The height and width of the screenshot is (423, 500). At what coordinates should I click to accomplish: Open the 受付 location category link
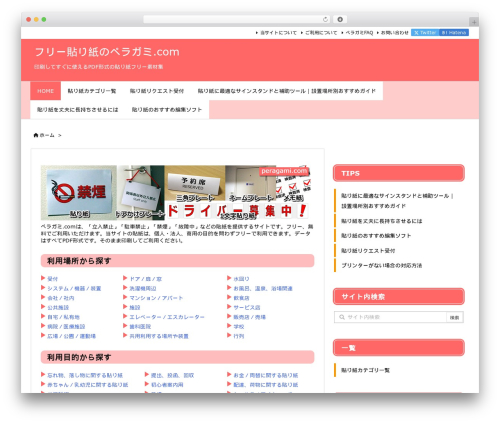coord(53,279)
